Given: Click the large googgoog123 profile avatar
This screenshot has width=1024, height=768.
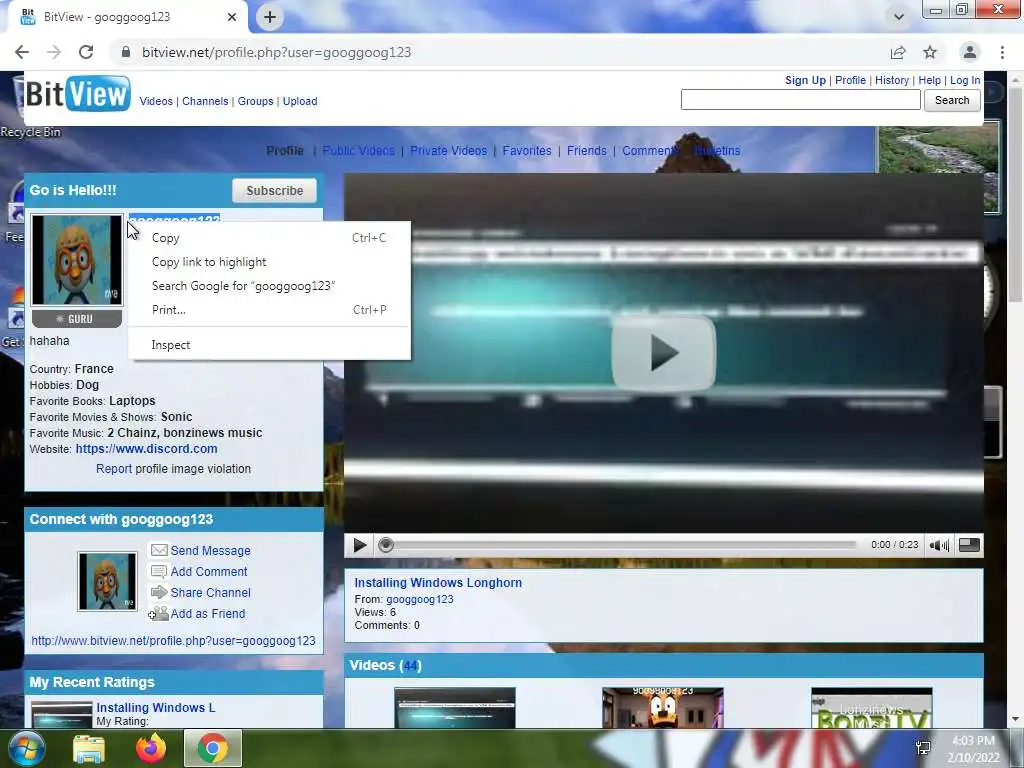Looking at the screenshot, I should coord(77,260).
